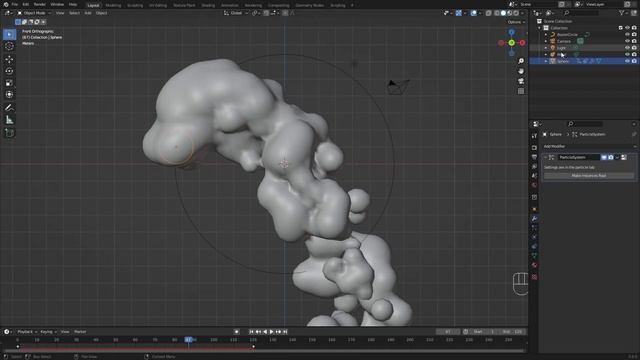Open the Material properties tab

534,265
